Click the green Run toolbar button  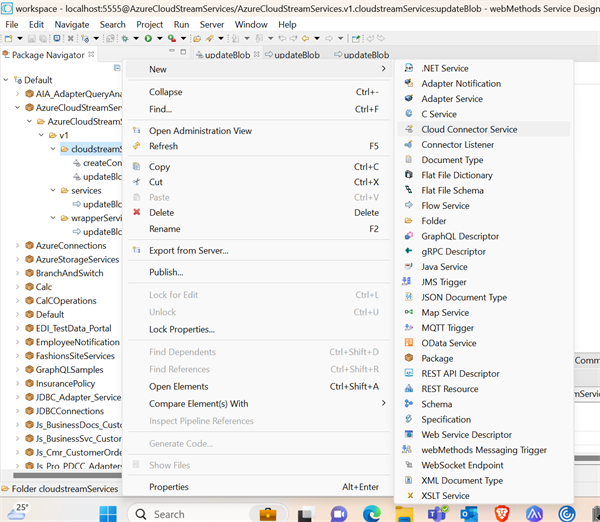tap(148, 38)
